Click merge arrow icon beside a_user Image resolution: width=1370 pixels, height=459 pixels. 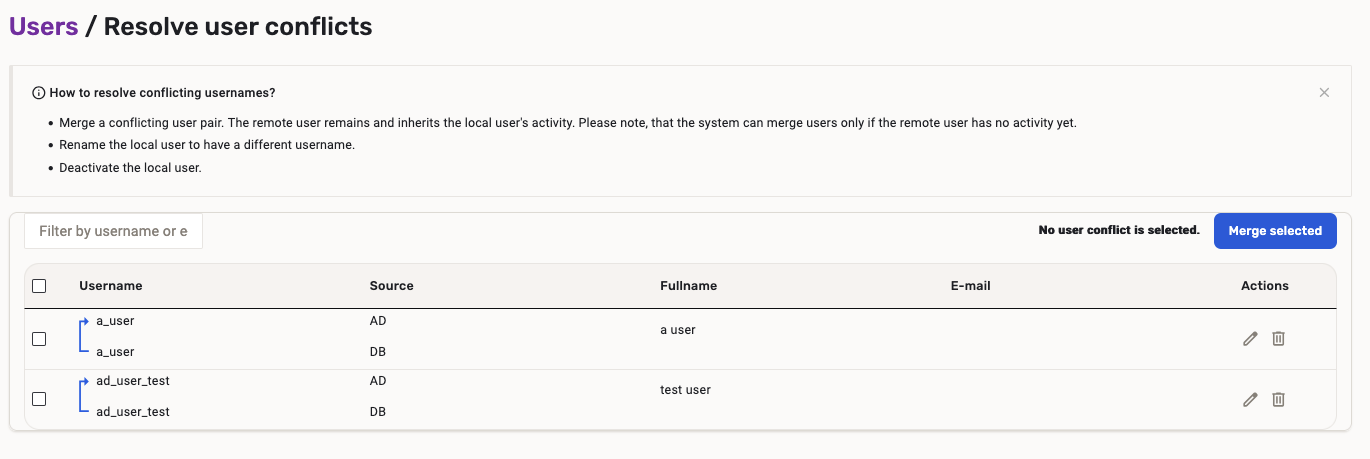point(83,336)
